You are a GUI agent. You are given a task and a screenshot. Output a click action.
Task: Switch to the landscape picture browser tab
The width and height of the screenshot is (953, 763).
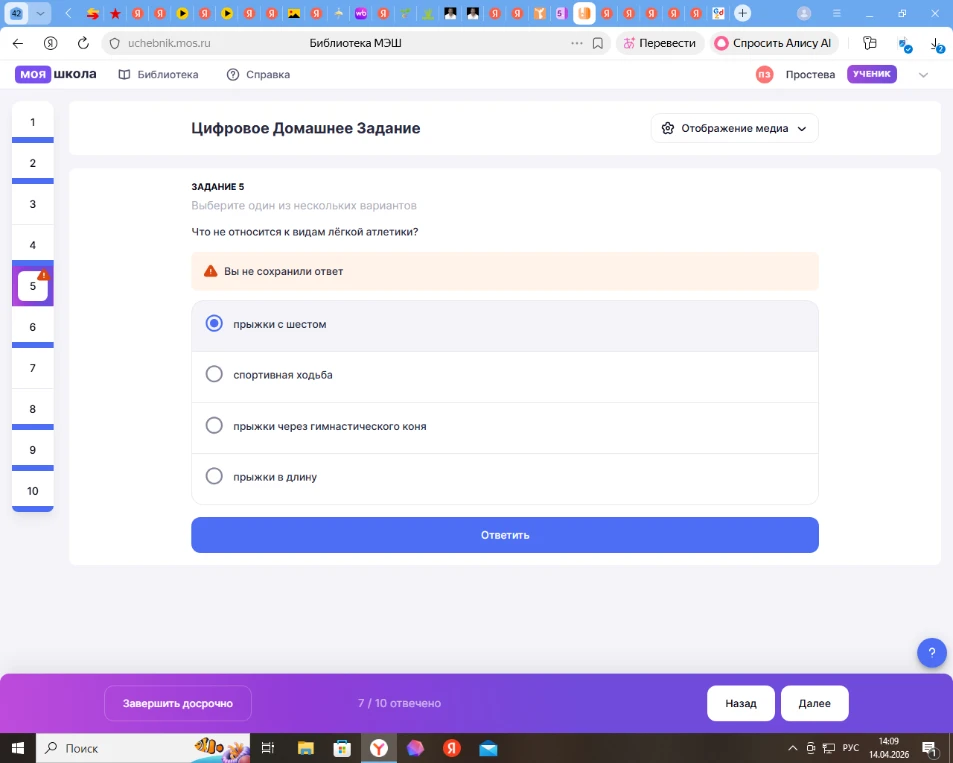[x=294, y=13]
